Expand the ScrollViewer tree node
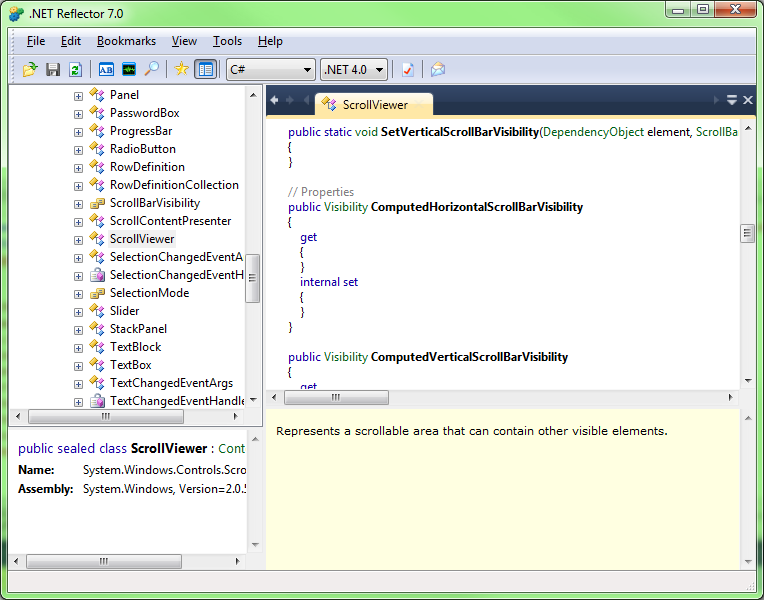Viewport: 764px width, 600px height. [x=78, y=240]
